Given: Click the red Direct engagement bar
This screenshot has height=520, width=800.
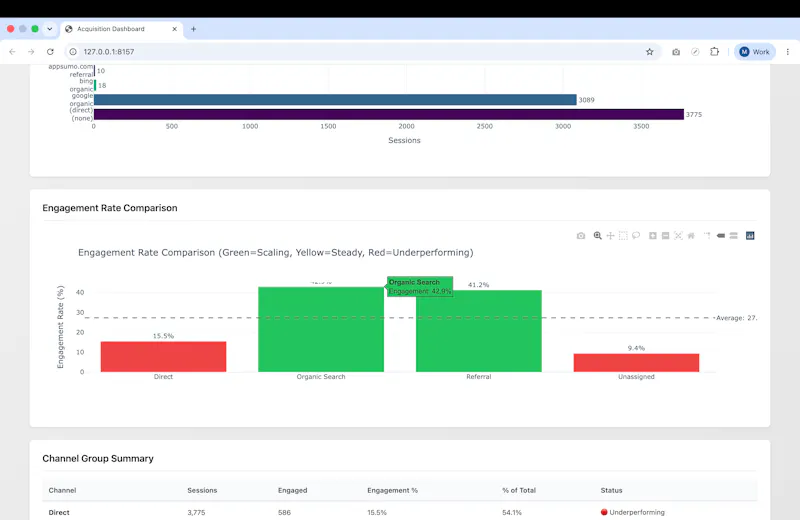Looking at the screenshot, I should (x=163, y=357).
